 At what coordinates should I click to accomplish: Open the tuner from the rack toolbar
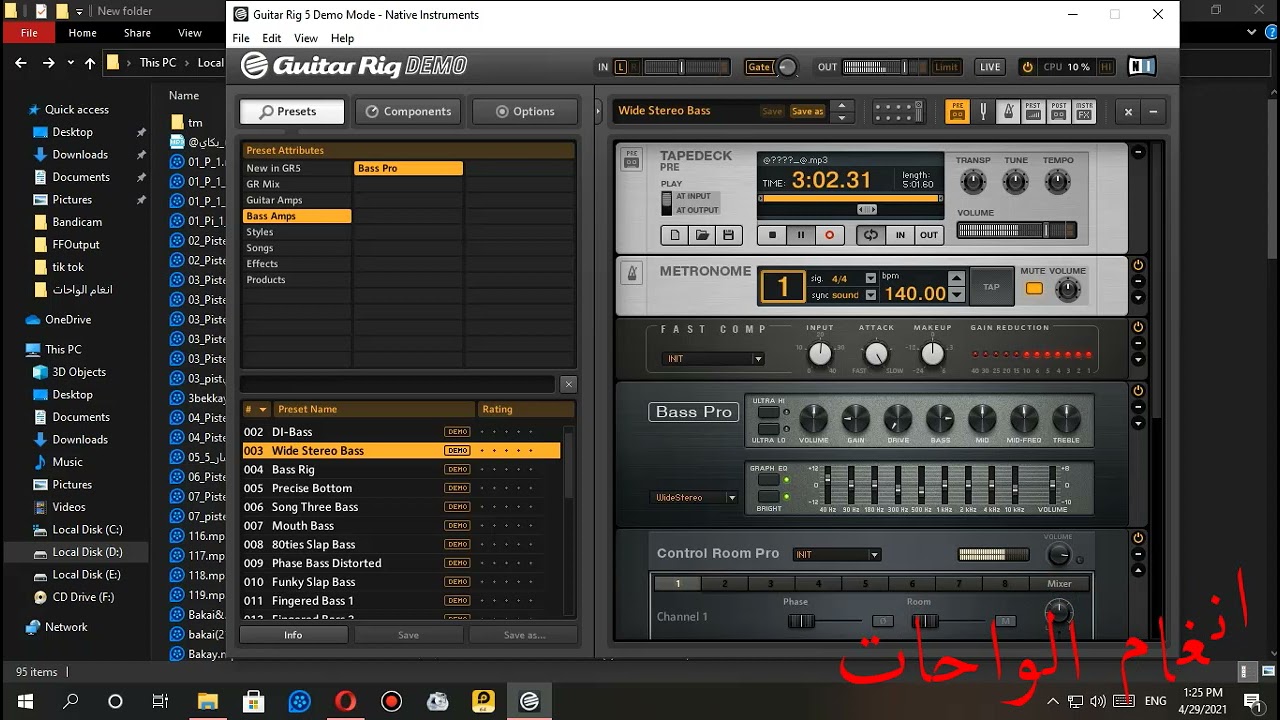pyautogui.click(x=983, y=111)
